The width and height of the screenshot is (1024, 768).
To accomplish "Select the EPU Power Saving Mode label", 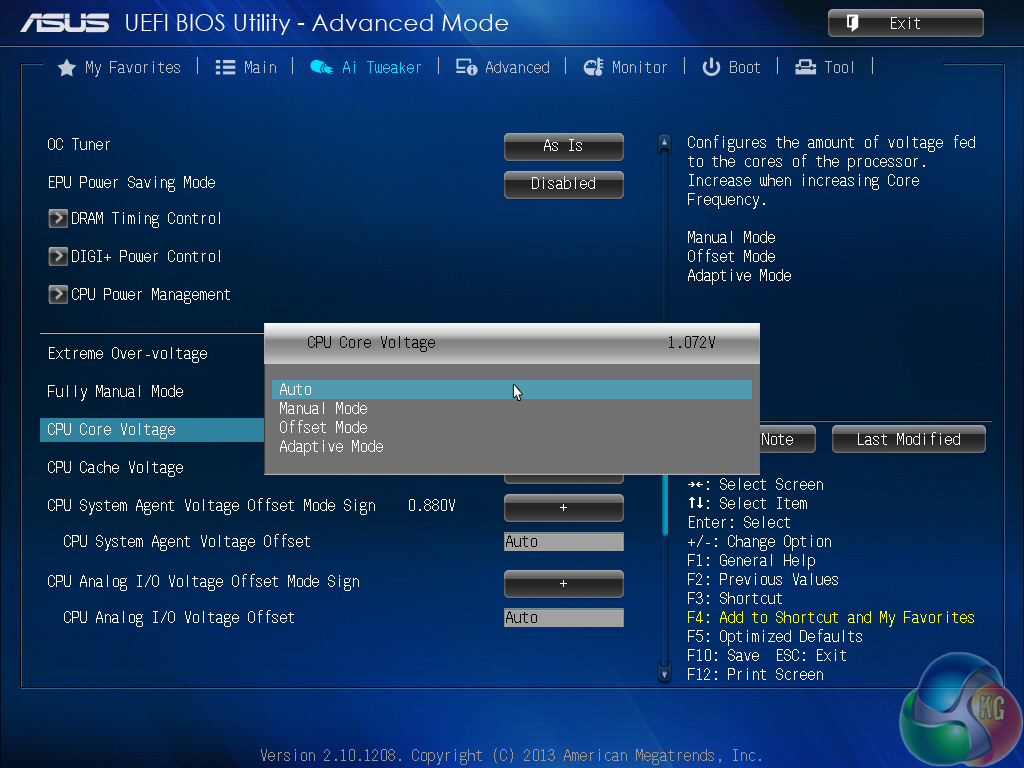I will pos(131,183).
